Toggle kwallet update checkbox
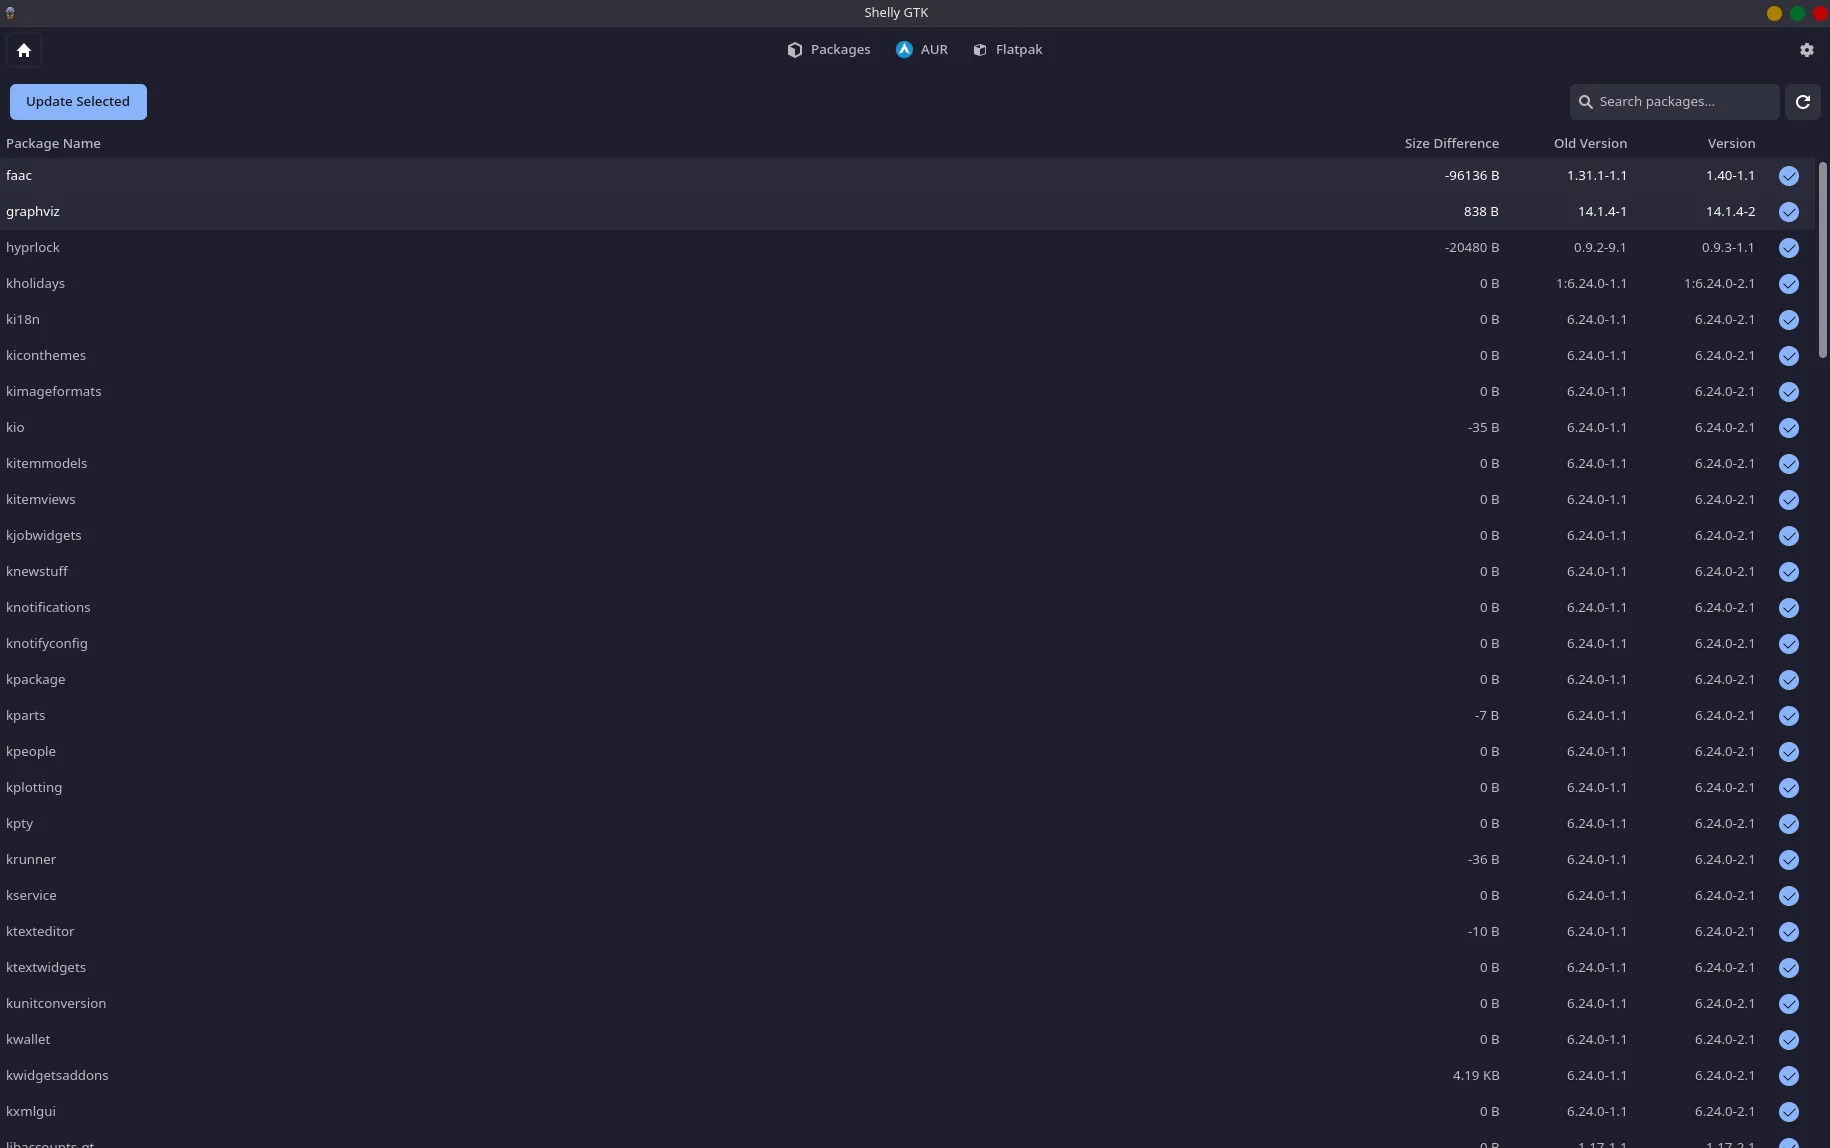1830x1148 pixels. [1789, 1040]
